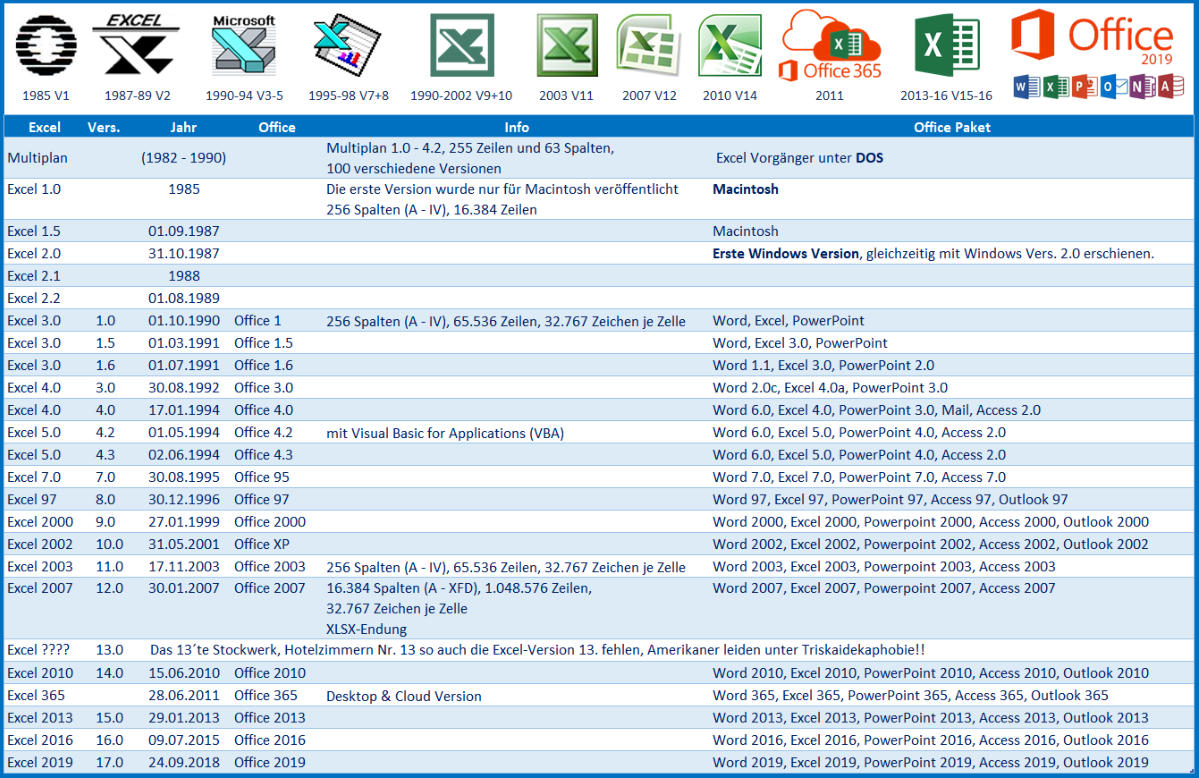The image size is (1199, 778).
Task: Click the Excel logo above '1990-2002 V9+10'
Action: (x=462, y=45)
